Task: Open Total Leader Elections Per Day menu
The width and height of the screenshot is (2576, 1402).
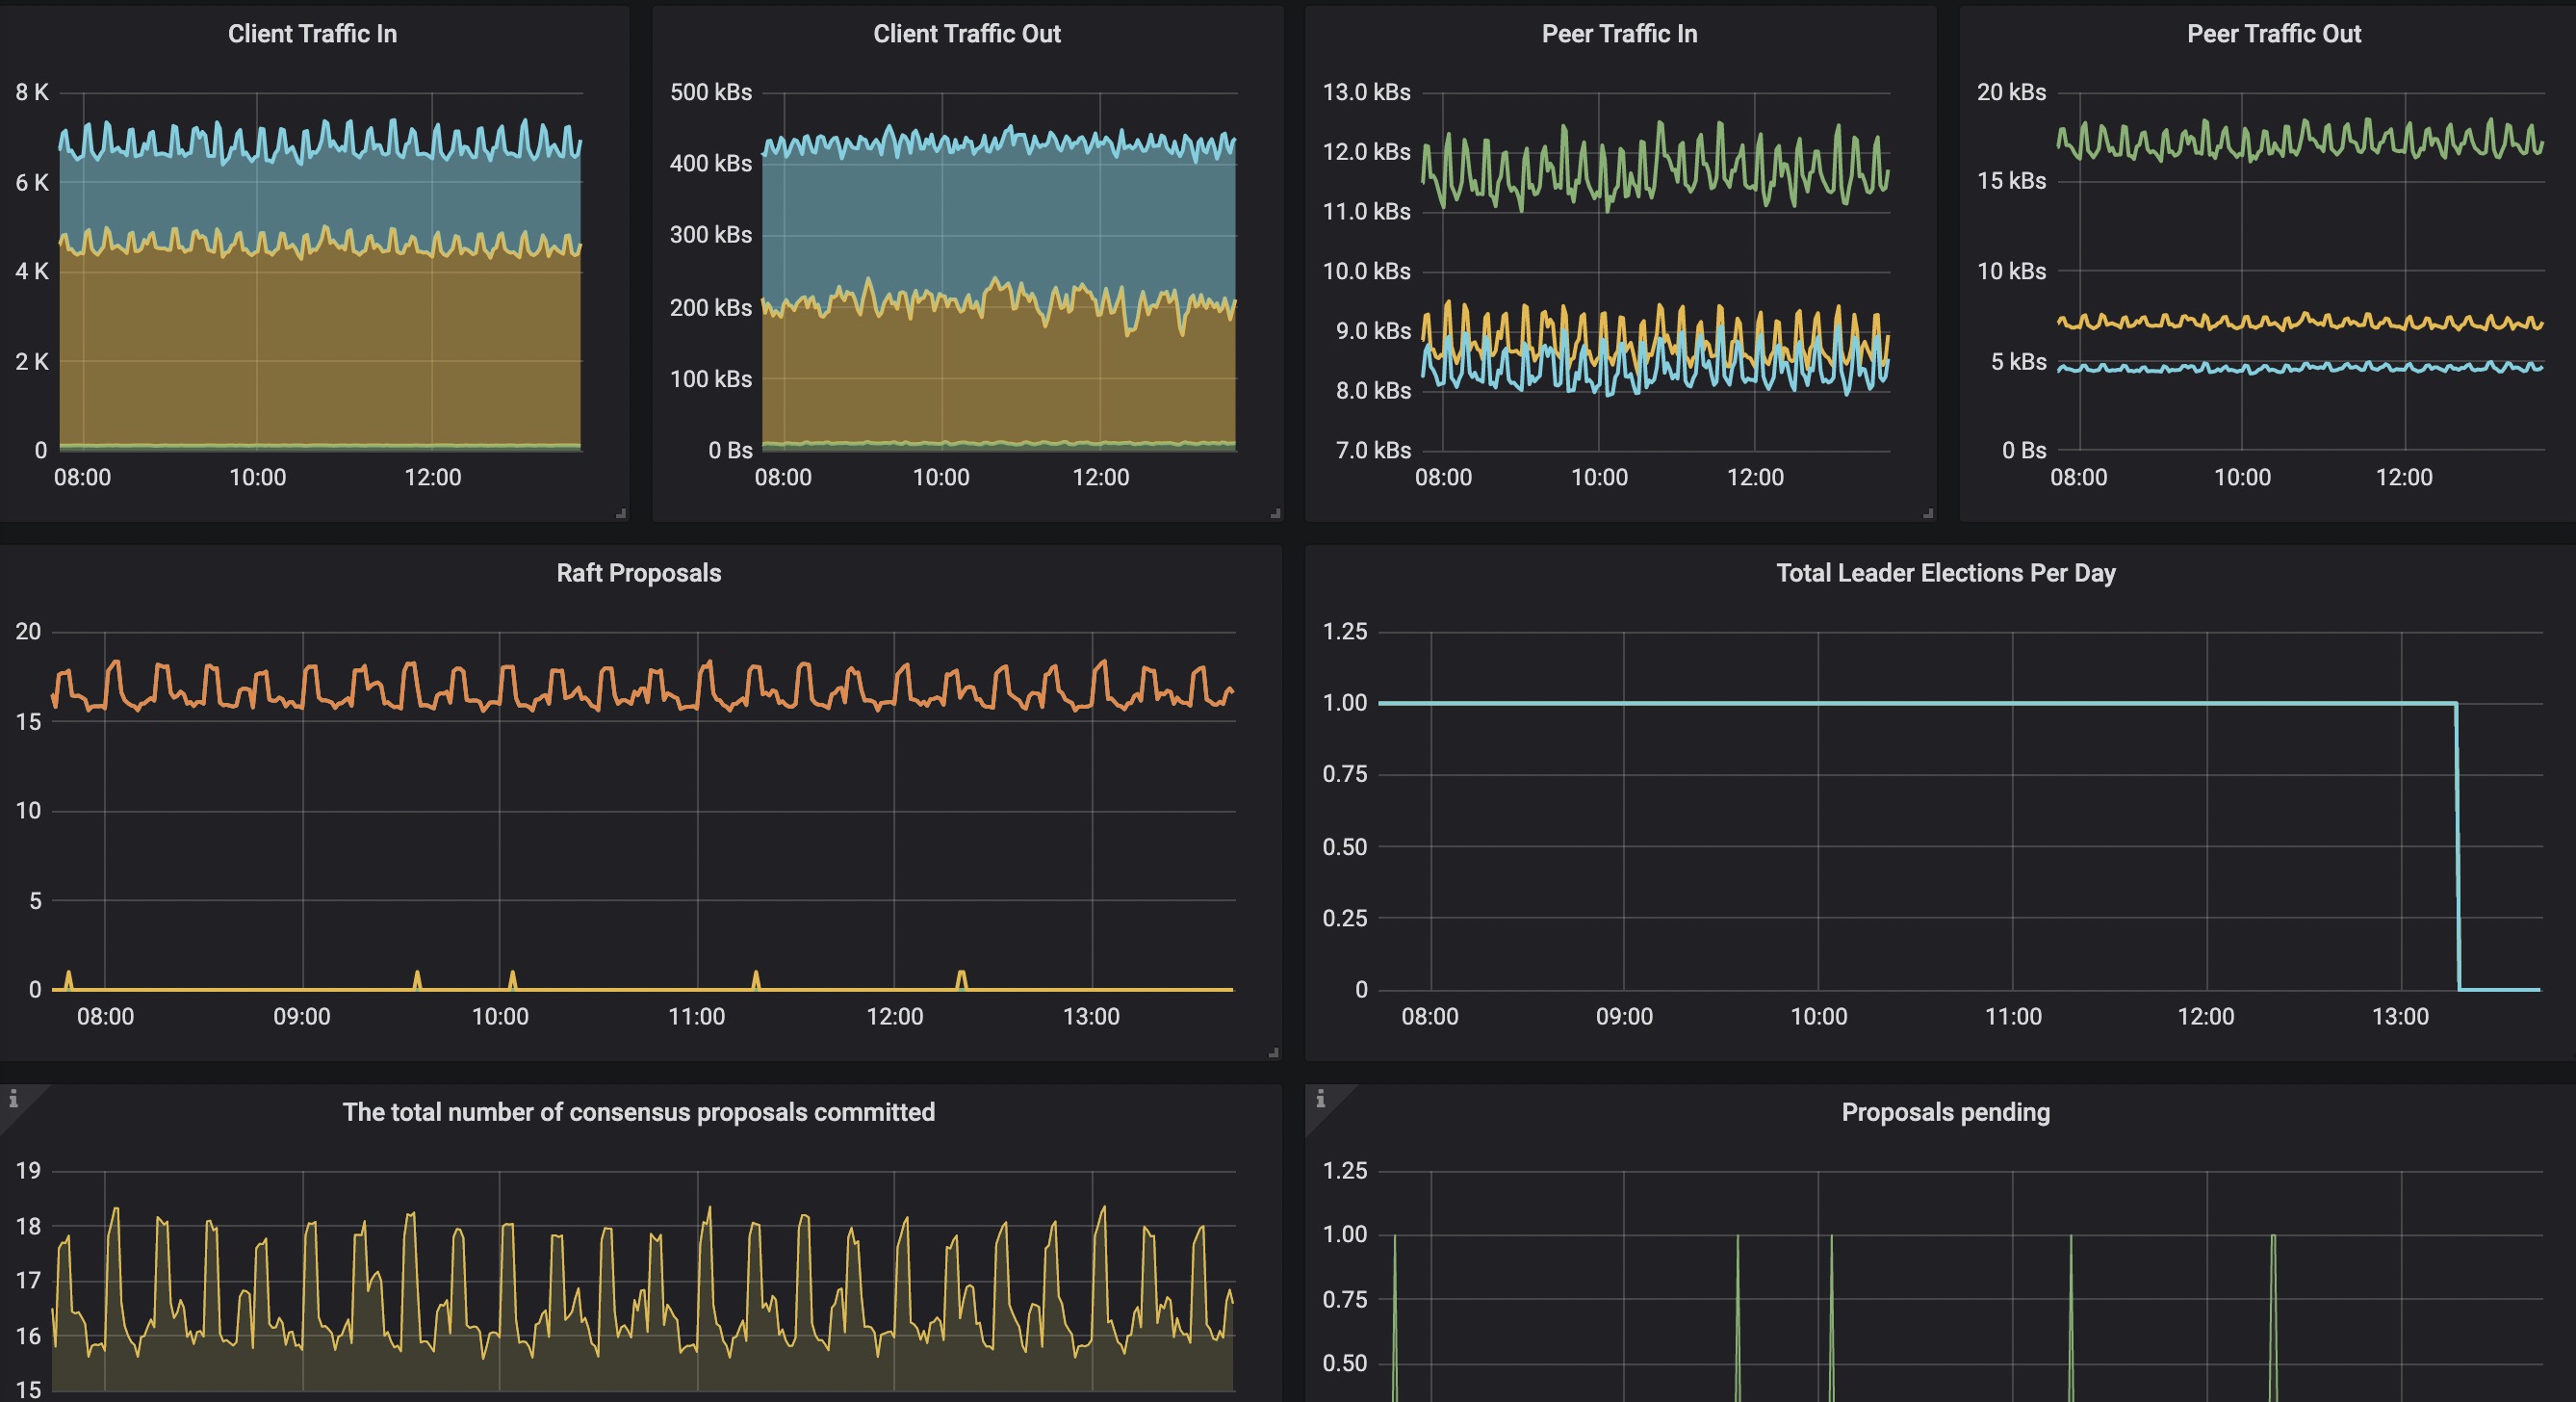Action: click(1945, 573)
